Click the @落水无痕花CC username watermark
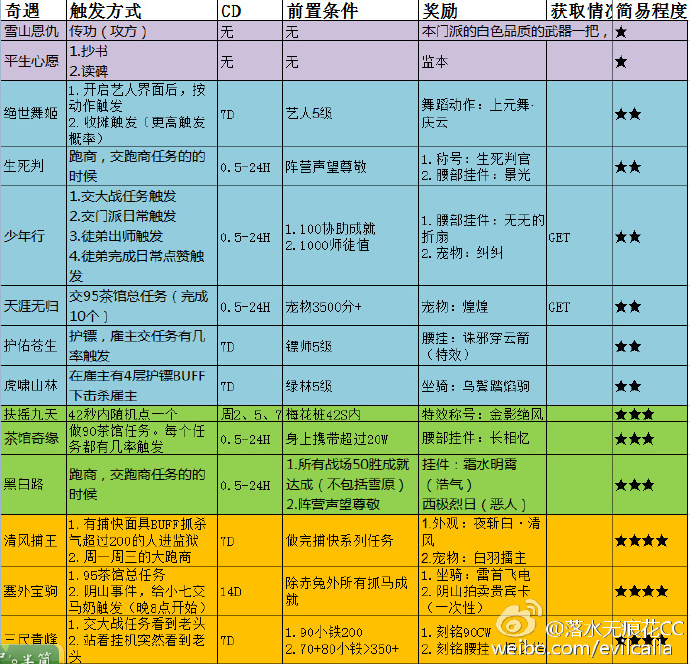This screenshot has height=664, width=690. pos(614,629)
